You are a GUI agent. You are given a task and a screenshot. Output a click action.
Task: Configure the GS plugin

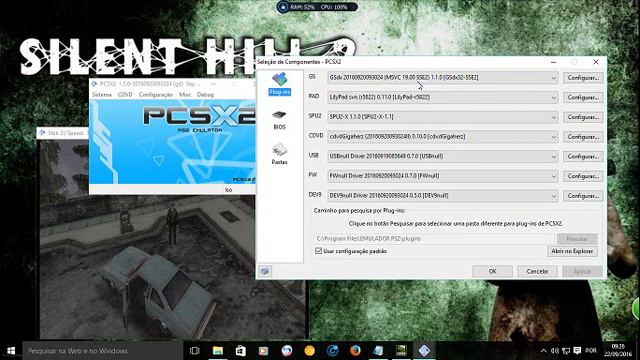[x=583, y=78]
